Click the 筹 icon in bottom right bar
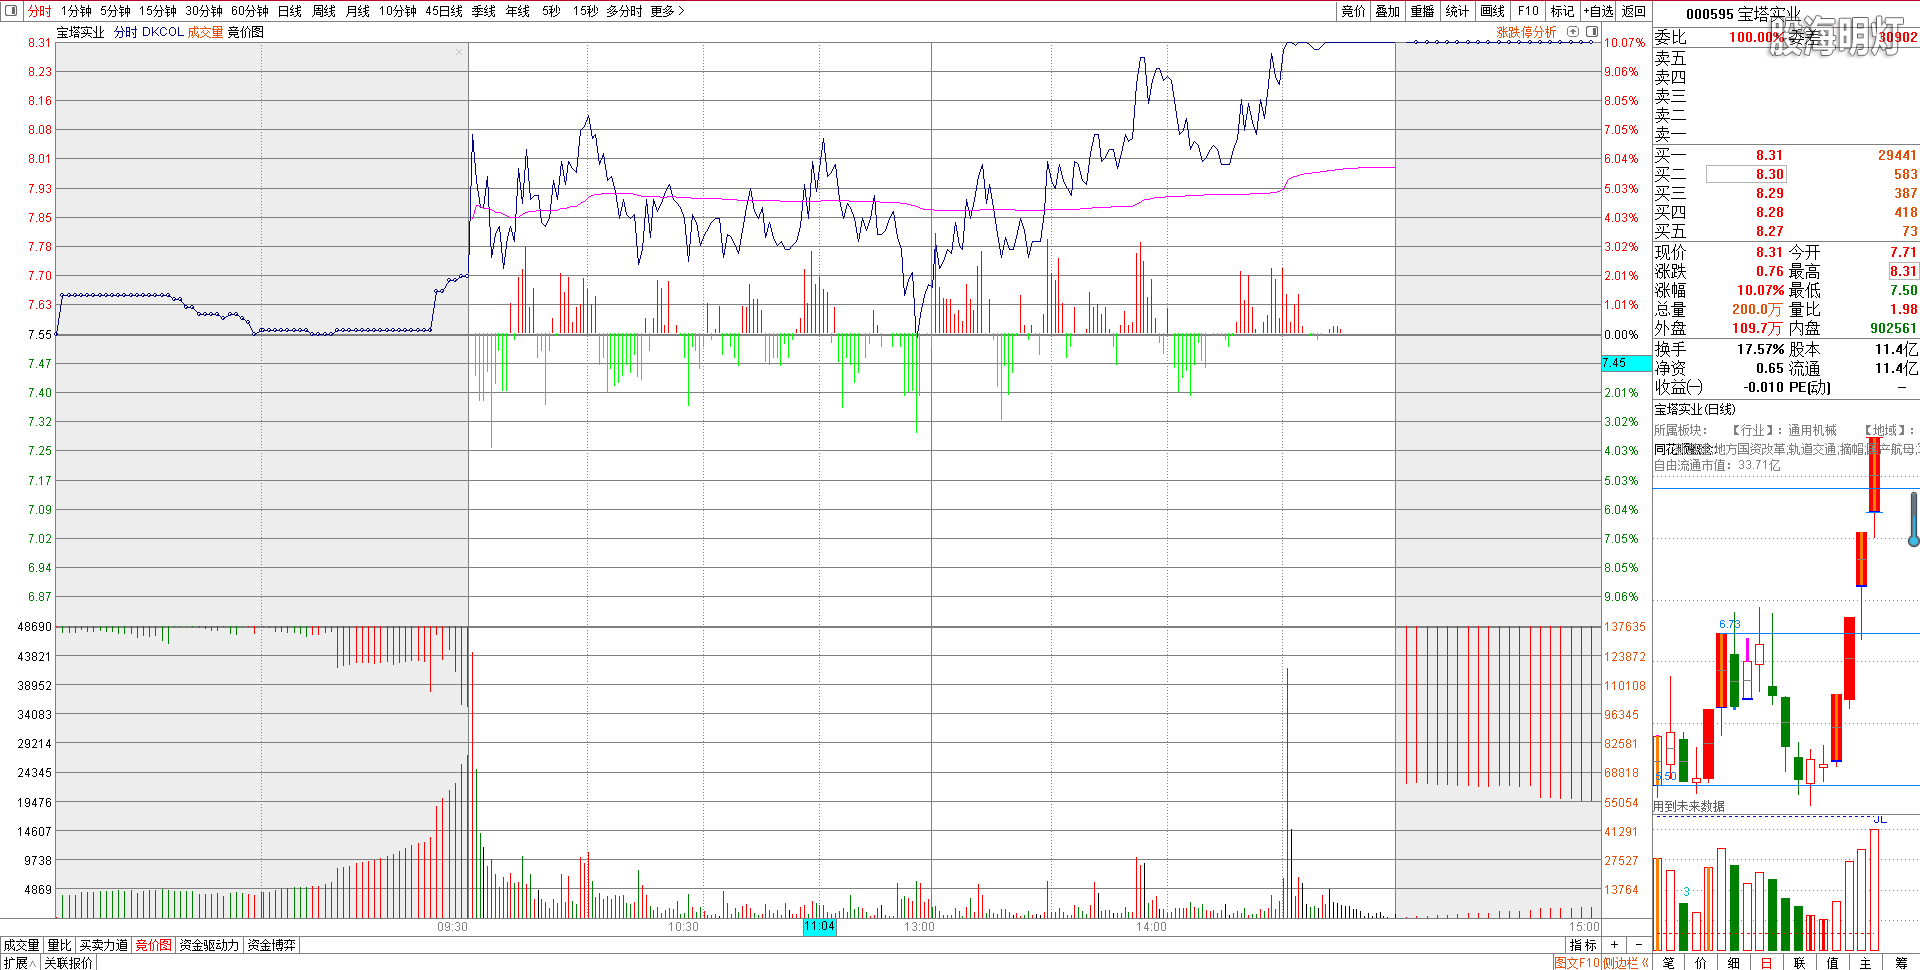 click(1901, 962)
